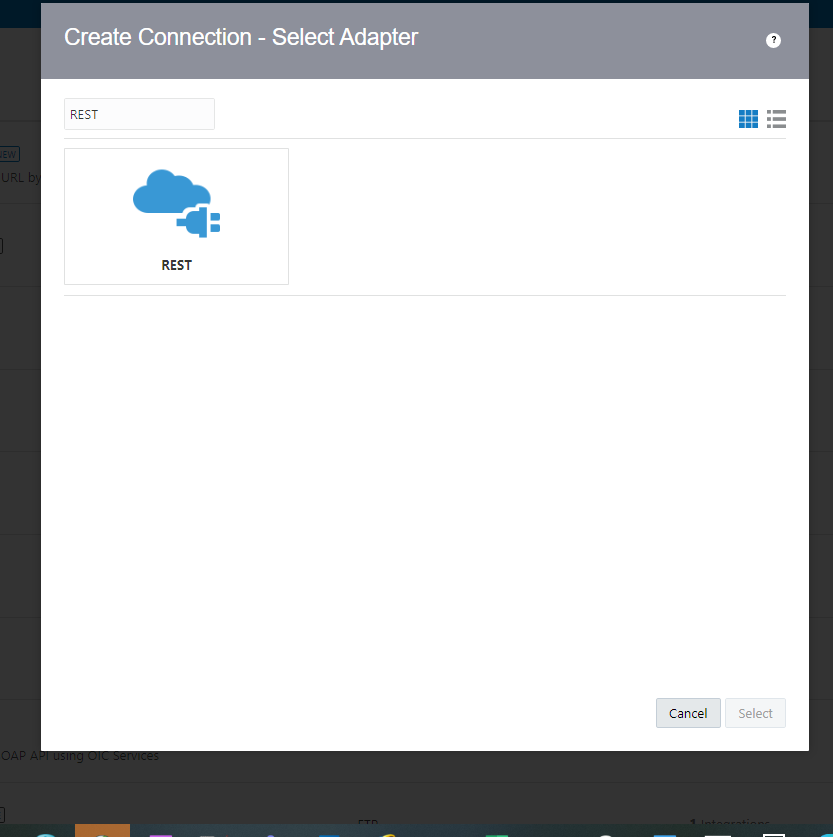Click the bold REST label under icon
This screenshot has width=833, height=837.
pyautogui.click(x=177, y=265)
